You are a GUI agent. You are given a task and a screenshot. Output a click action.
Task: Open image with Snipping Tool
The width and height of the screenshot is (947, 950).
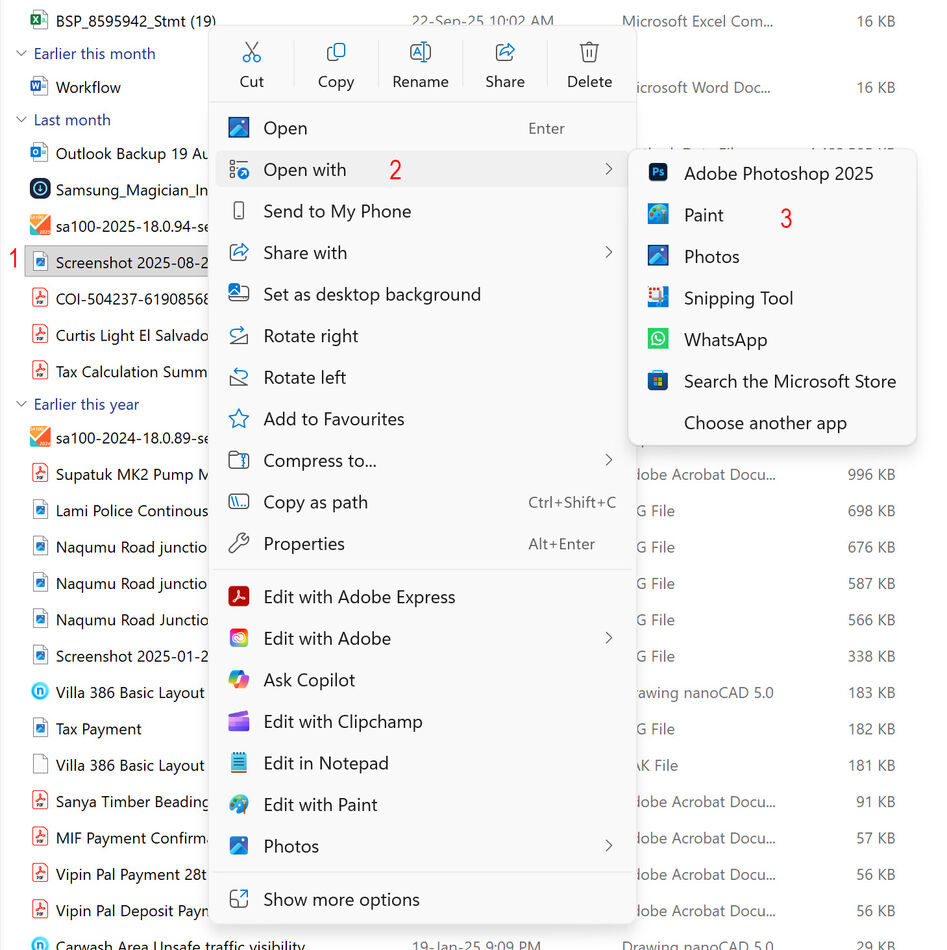point(772,298)
